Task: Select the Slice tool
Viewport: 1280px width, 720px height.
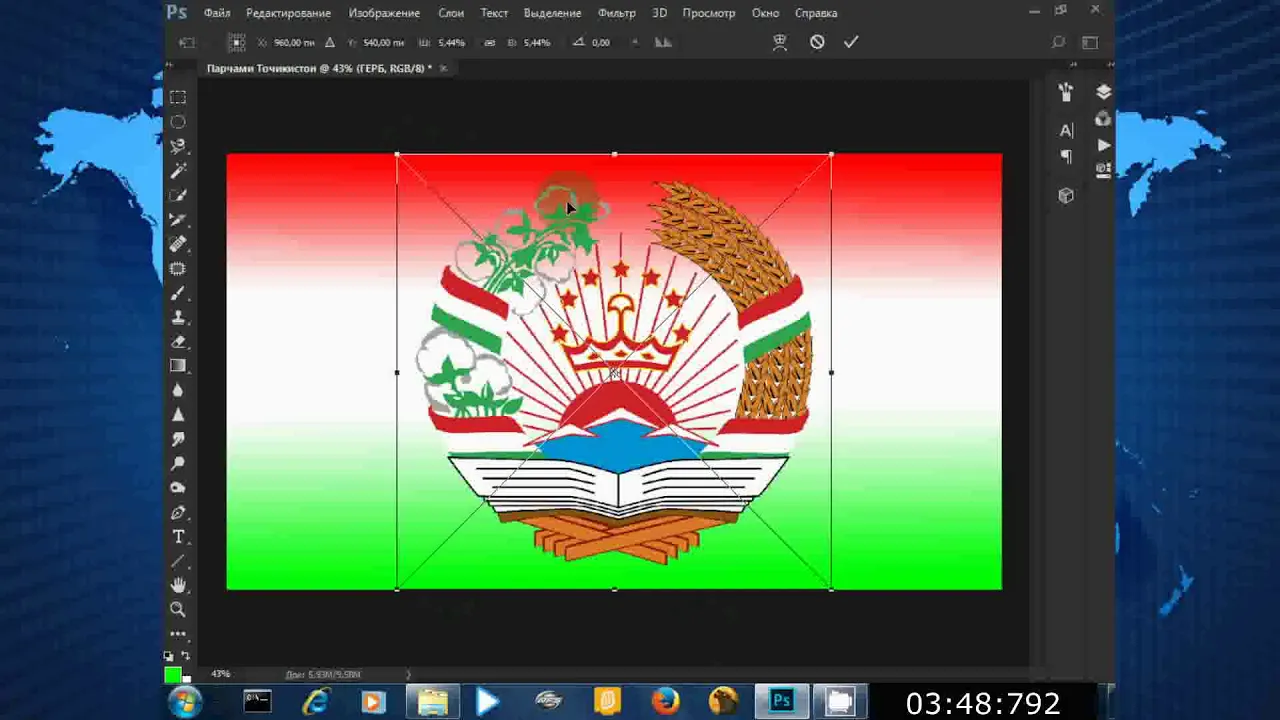Action: pos(178,220)
